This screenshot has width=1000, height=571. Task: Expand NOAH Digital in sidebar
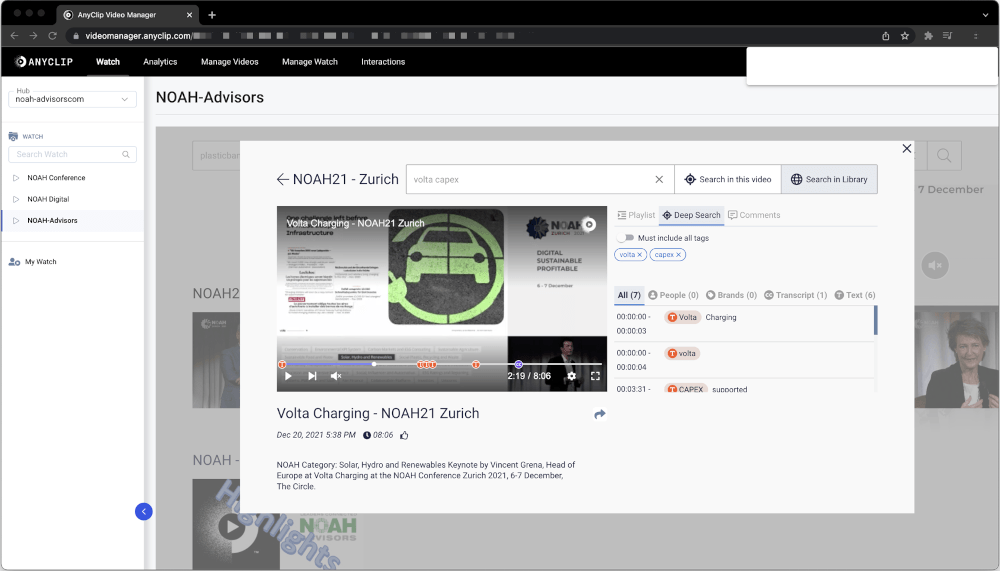point(16,199)
